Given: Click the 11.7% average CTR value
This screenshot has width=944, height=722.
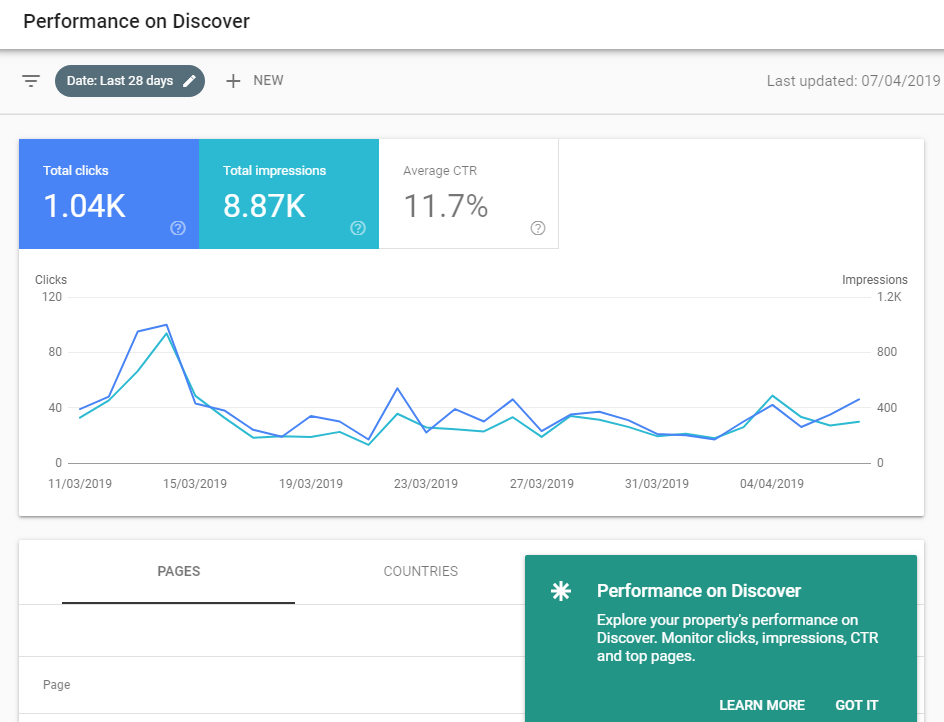Looking at the screenshot, I should coord(446,206).
